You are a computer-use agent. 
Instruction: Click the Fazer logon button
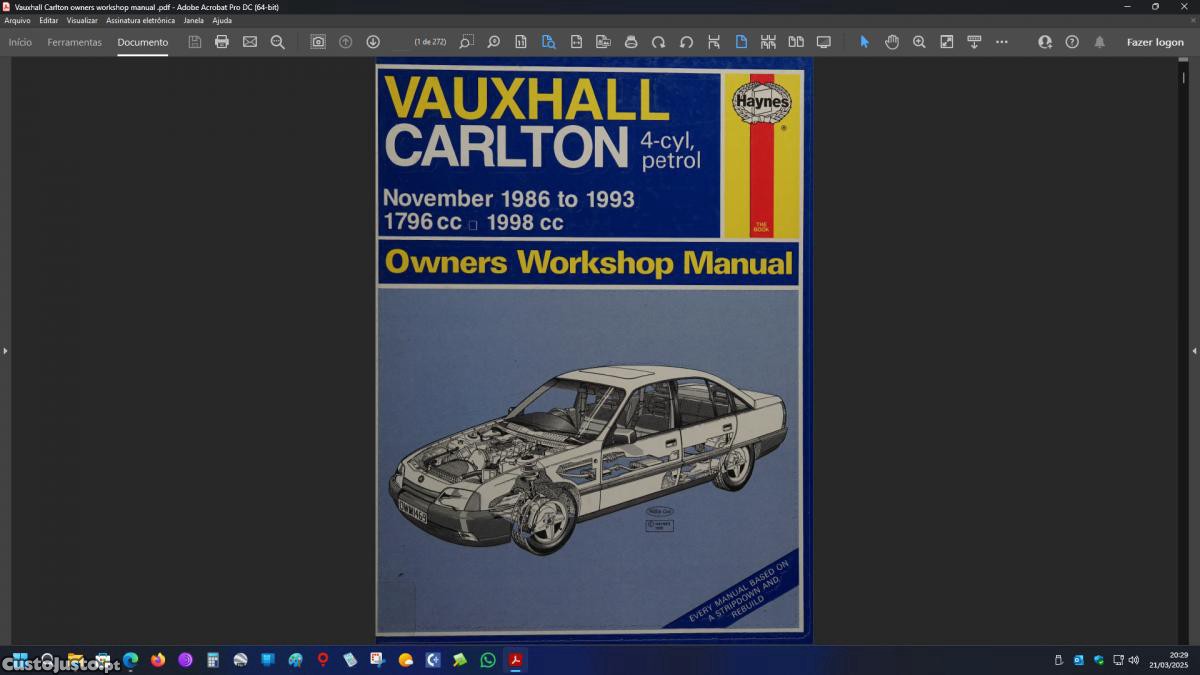pos(1155,42)
